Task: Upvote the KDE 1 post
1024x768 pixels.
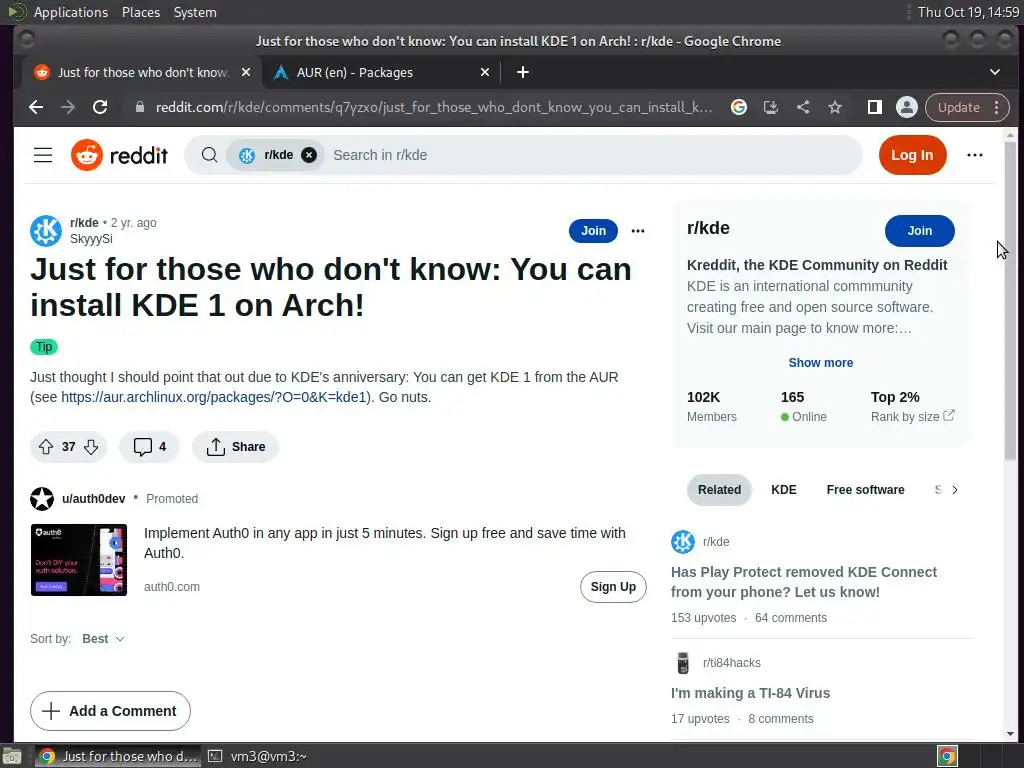Action: [46, 447]
